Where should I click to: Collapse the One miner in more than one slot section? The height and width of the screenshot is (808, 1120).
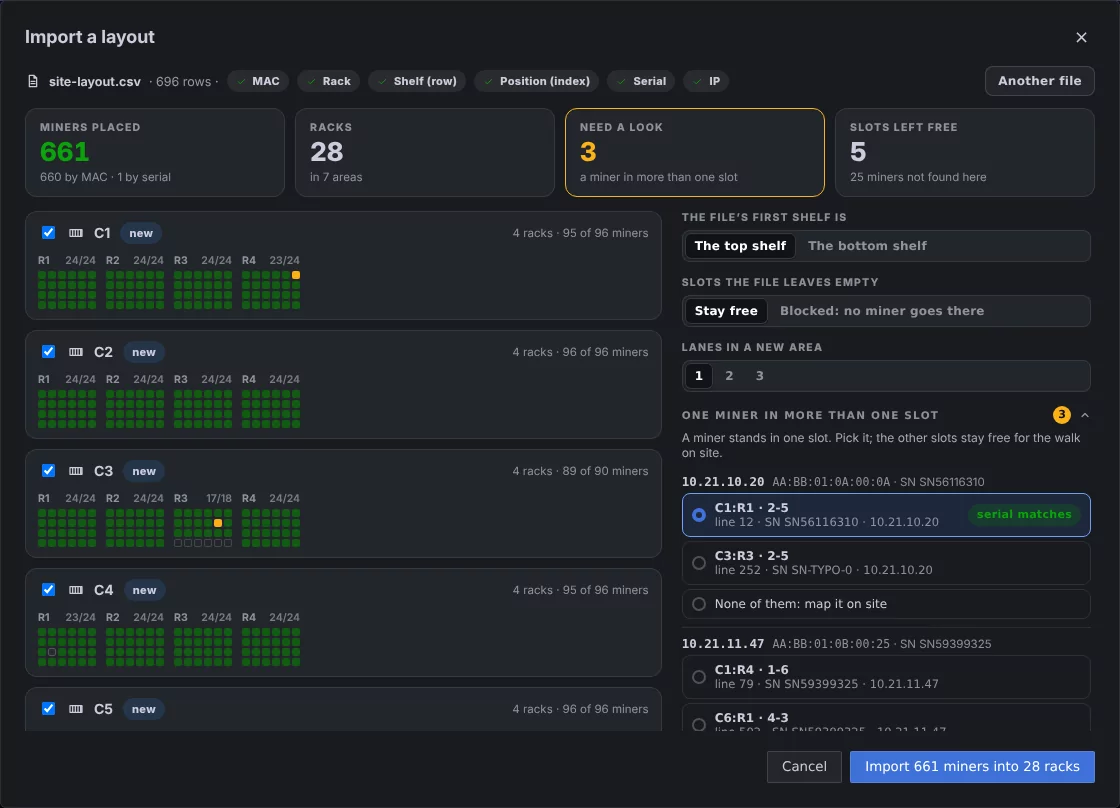(x=1085, y=415)
